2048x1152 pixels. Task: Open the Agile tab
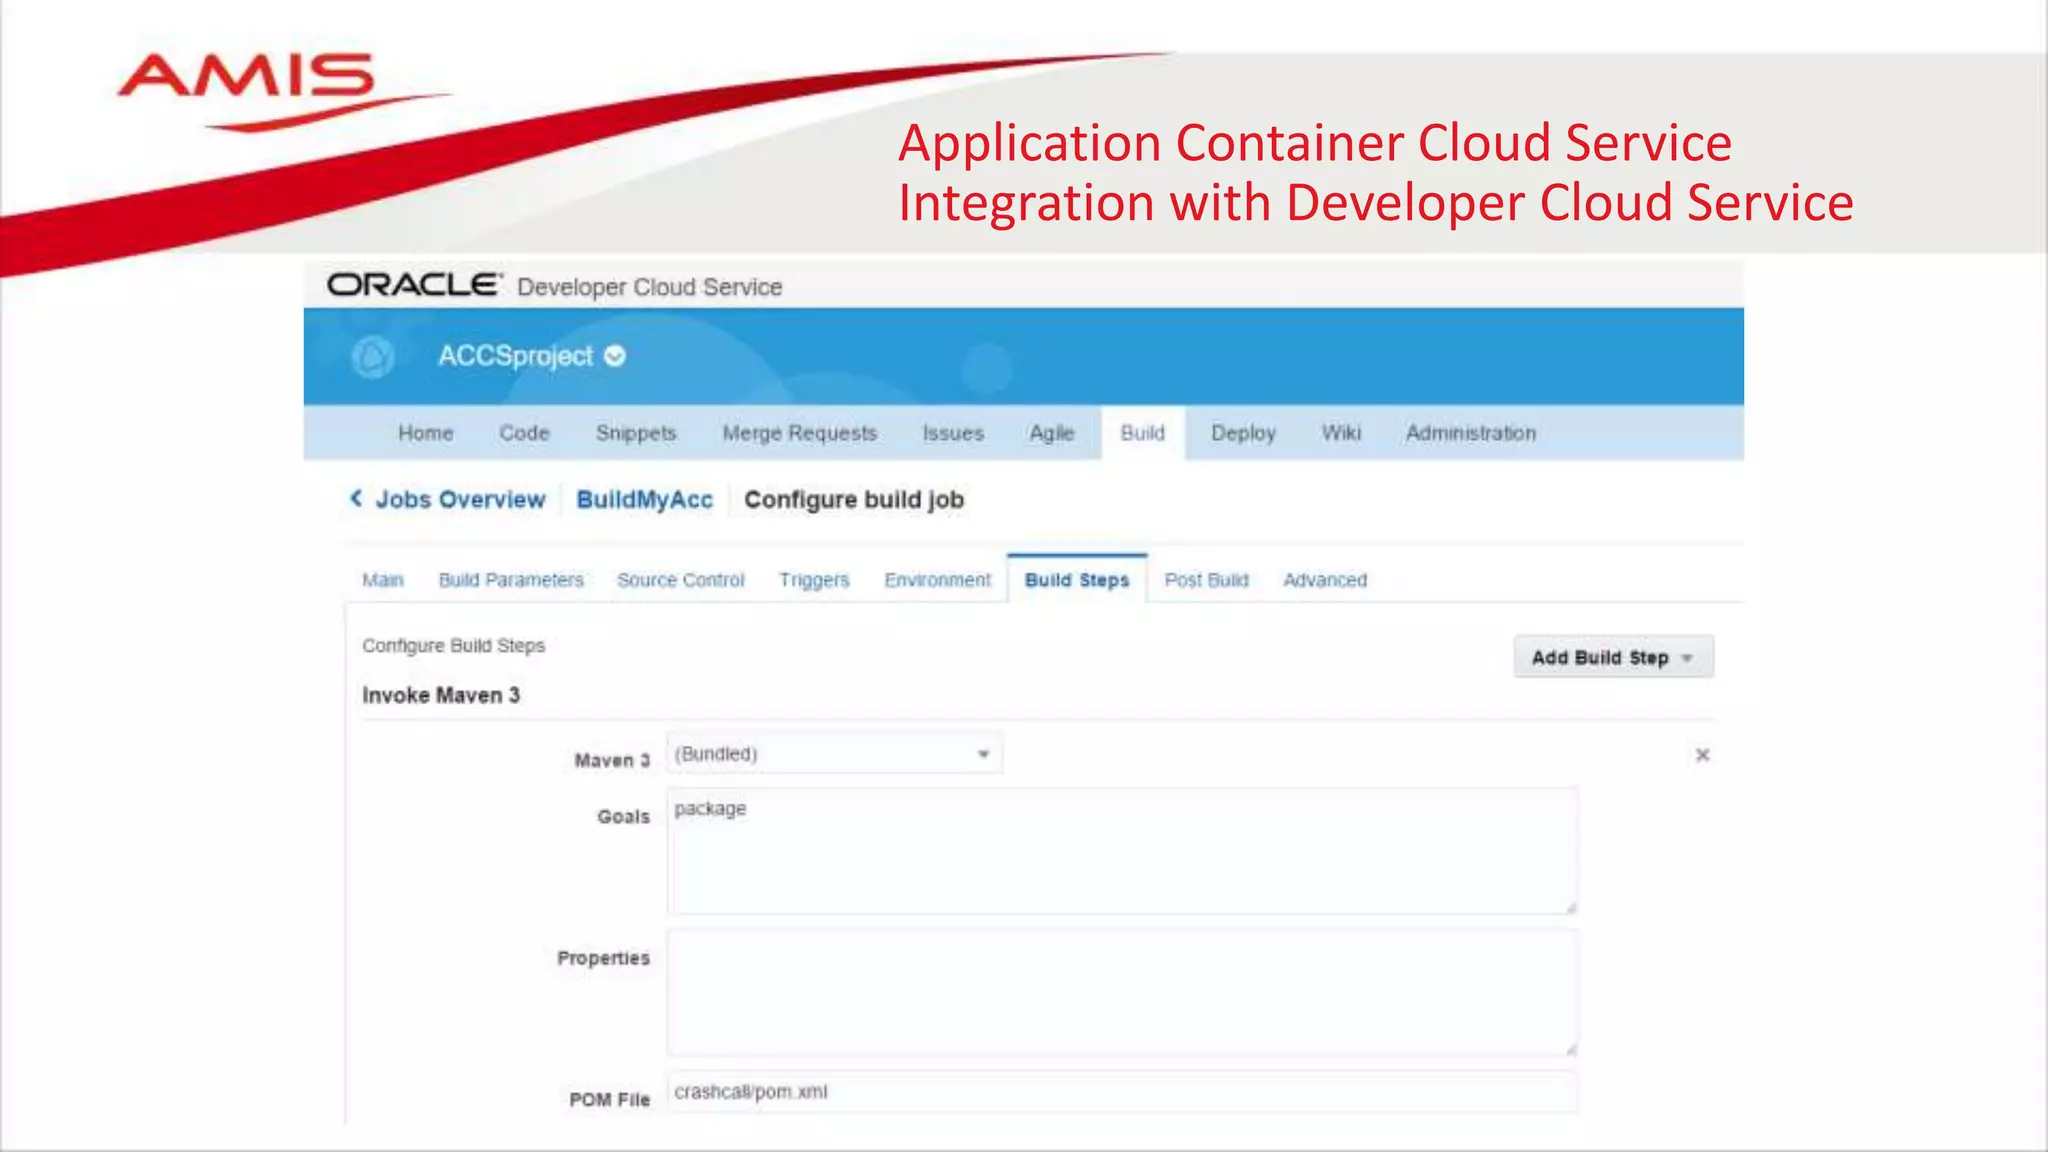point(1052,433)
